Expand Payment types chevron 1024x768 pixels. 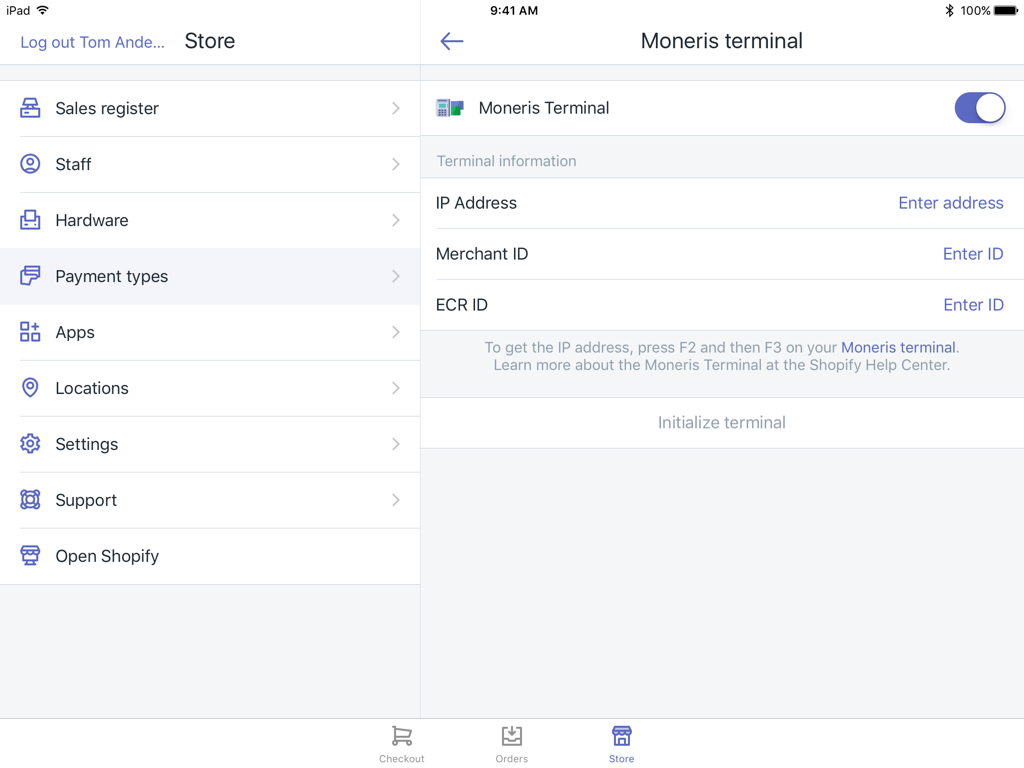[x=396, y=276]
